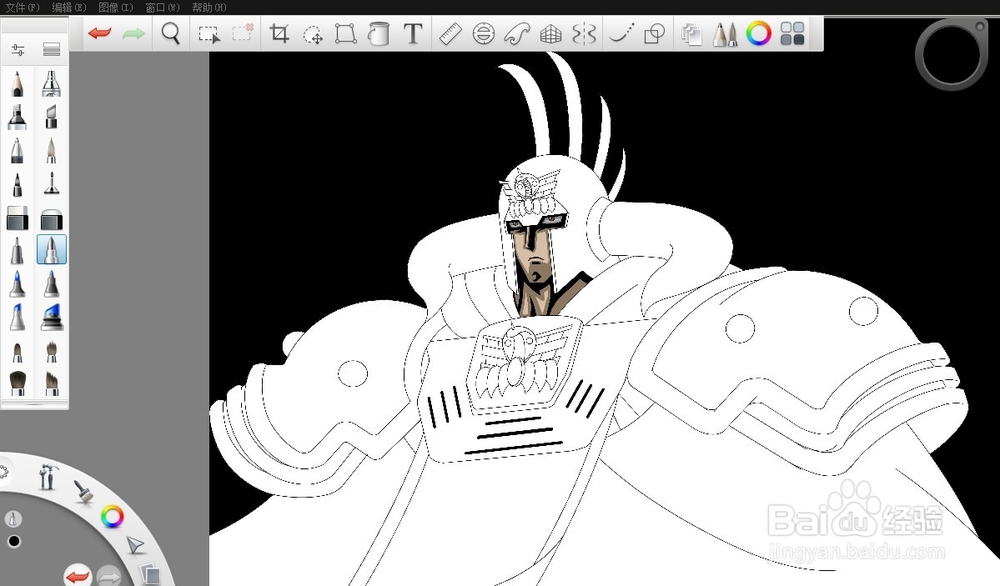Open the 编辑(E) menu
Image resolution: width=1000 pixels, height=586 pixels.
69,7
